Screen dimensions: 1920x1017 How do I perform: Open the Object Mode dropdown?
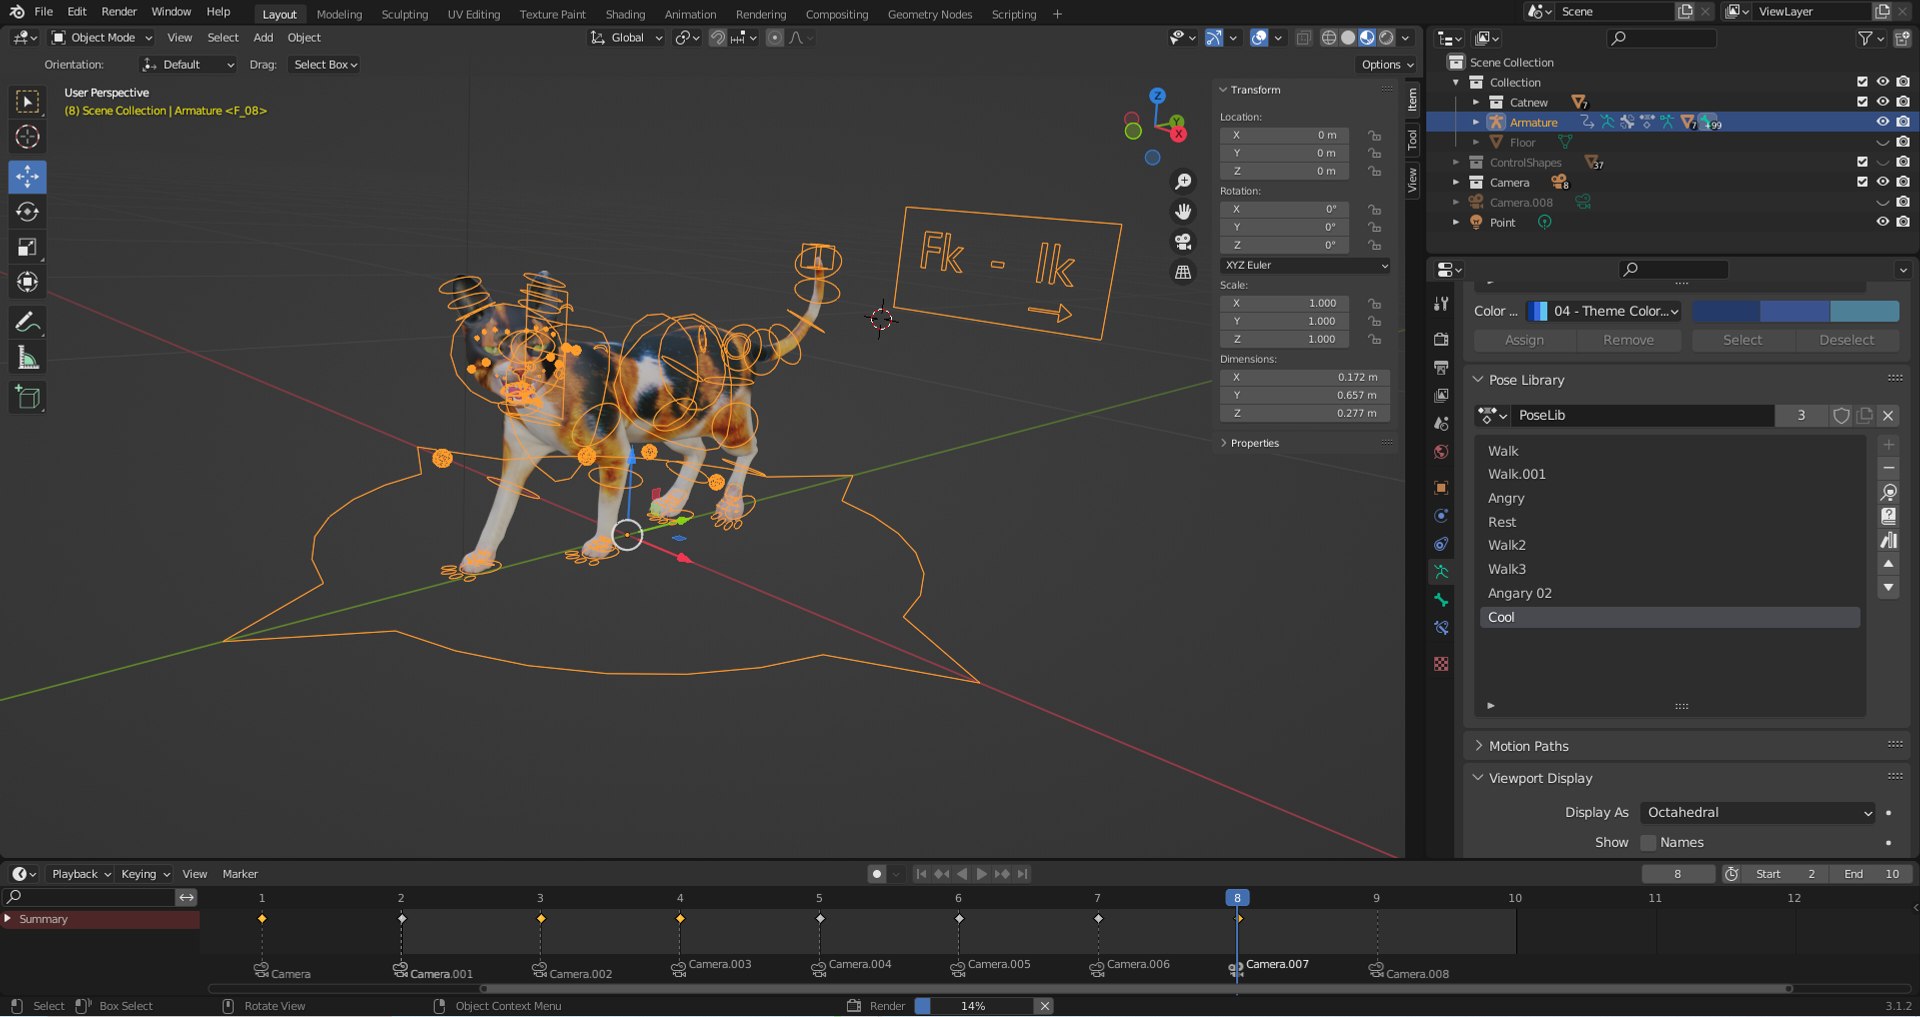coord(102,37)
